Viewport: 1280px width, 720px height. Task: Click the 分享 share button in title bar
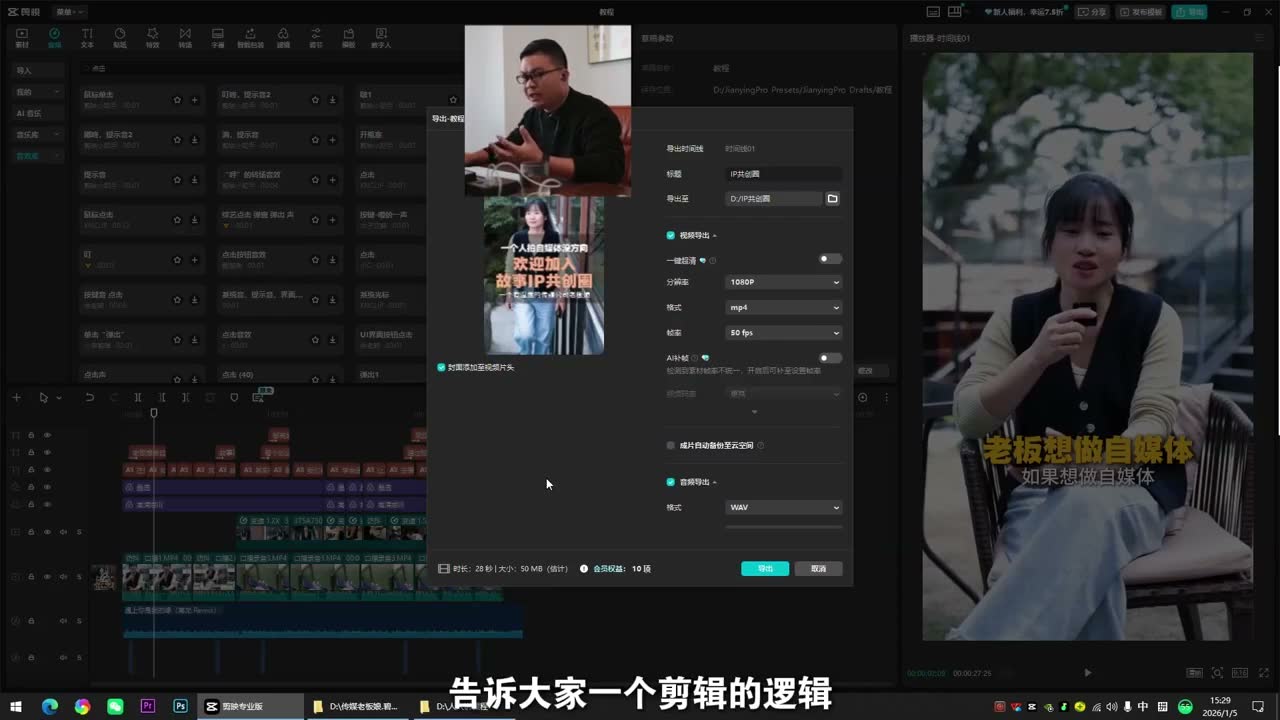point(1092,12)
